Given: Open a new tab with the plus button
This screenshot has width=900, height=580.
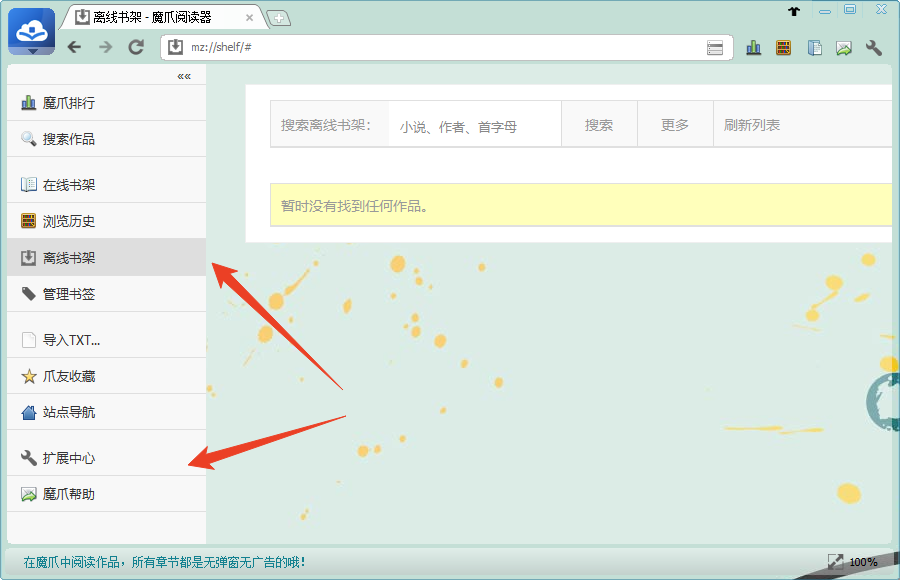Looking at the screenshot, I should point(278,18).
